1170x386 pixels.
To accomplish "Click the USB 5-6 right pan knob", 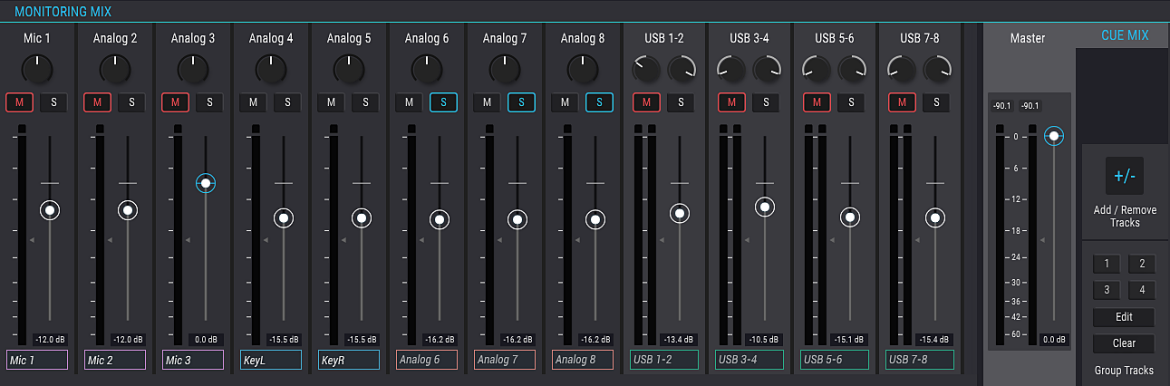I will [x=851, y=69].
